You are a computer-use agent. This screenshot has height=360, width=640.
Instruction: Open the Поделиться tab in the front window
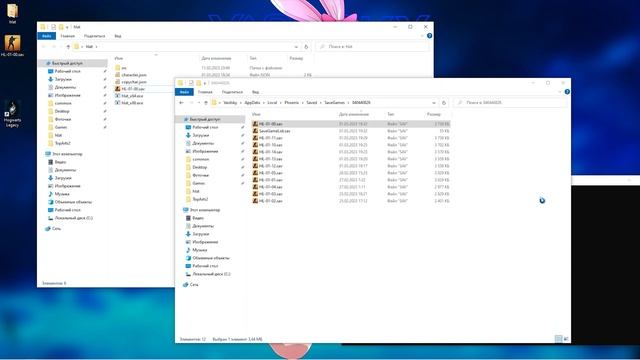pyautogui.click(x=232, y=92)
